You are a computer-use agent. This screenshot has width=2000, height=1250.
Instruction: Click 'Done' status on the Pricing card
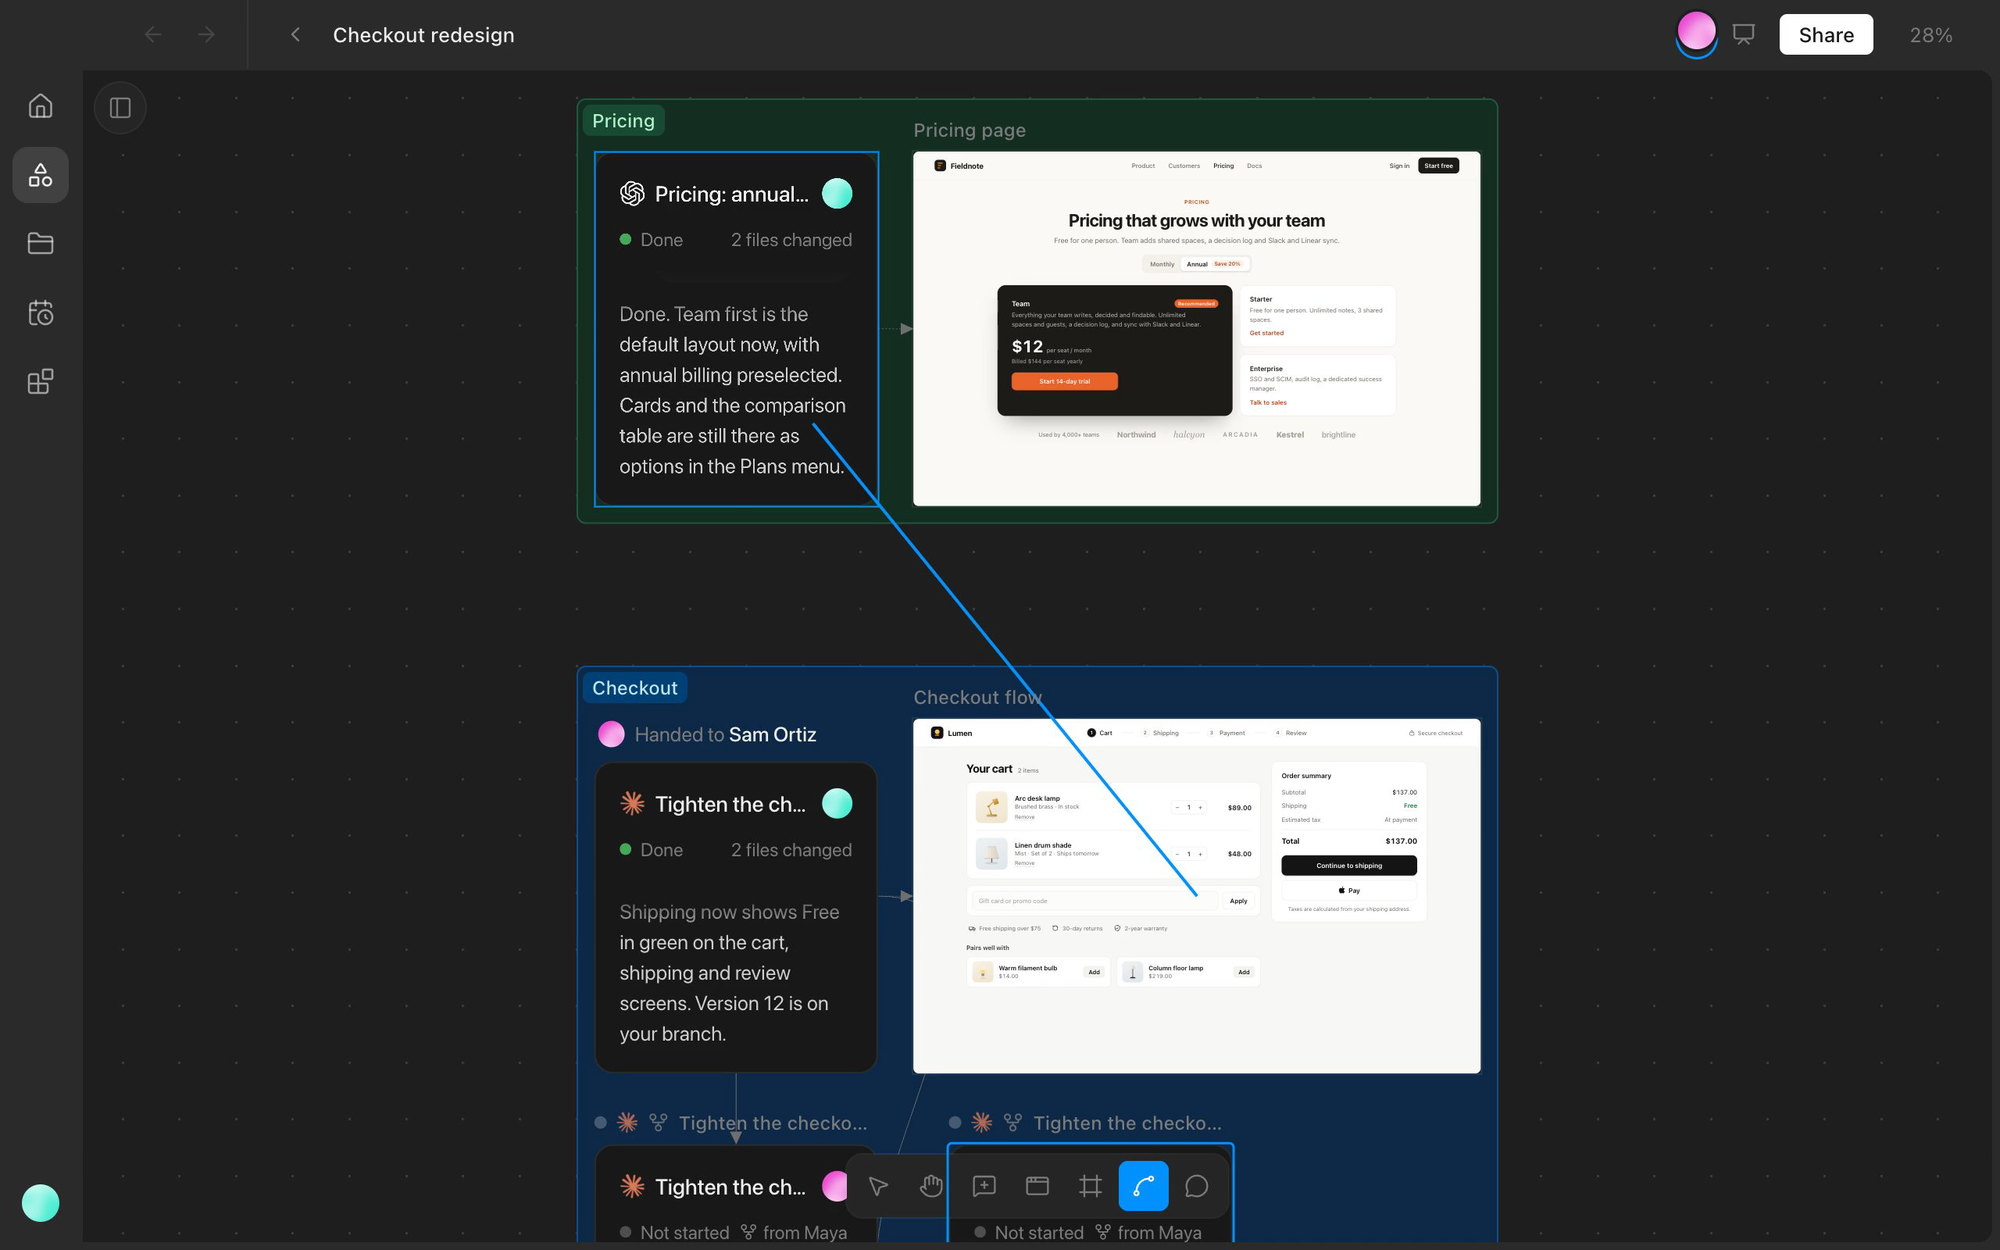click(x=661, y=240)
